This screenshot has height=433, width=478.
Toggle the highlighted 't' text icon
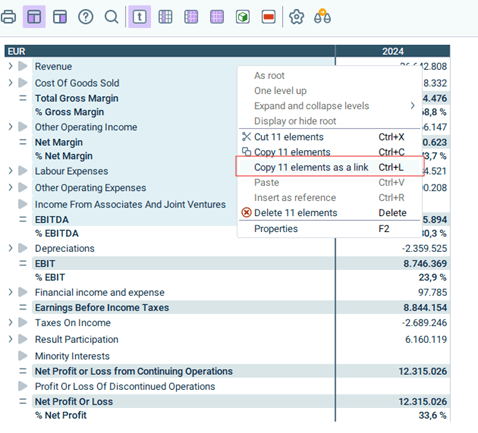click(x=140, y=17)
